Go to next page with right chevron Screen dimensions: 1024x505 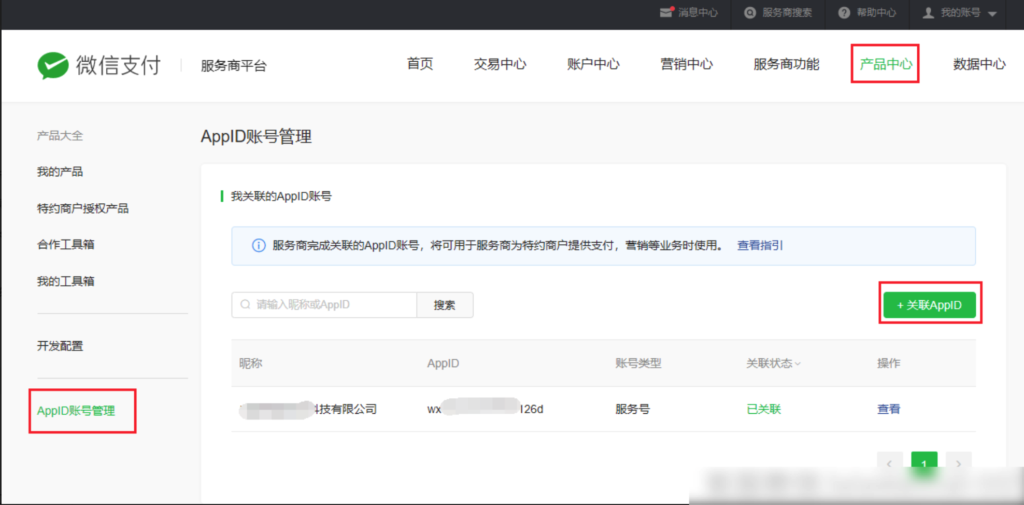click(x=958, y=463)
